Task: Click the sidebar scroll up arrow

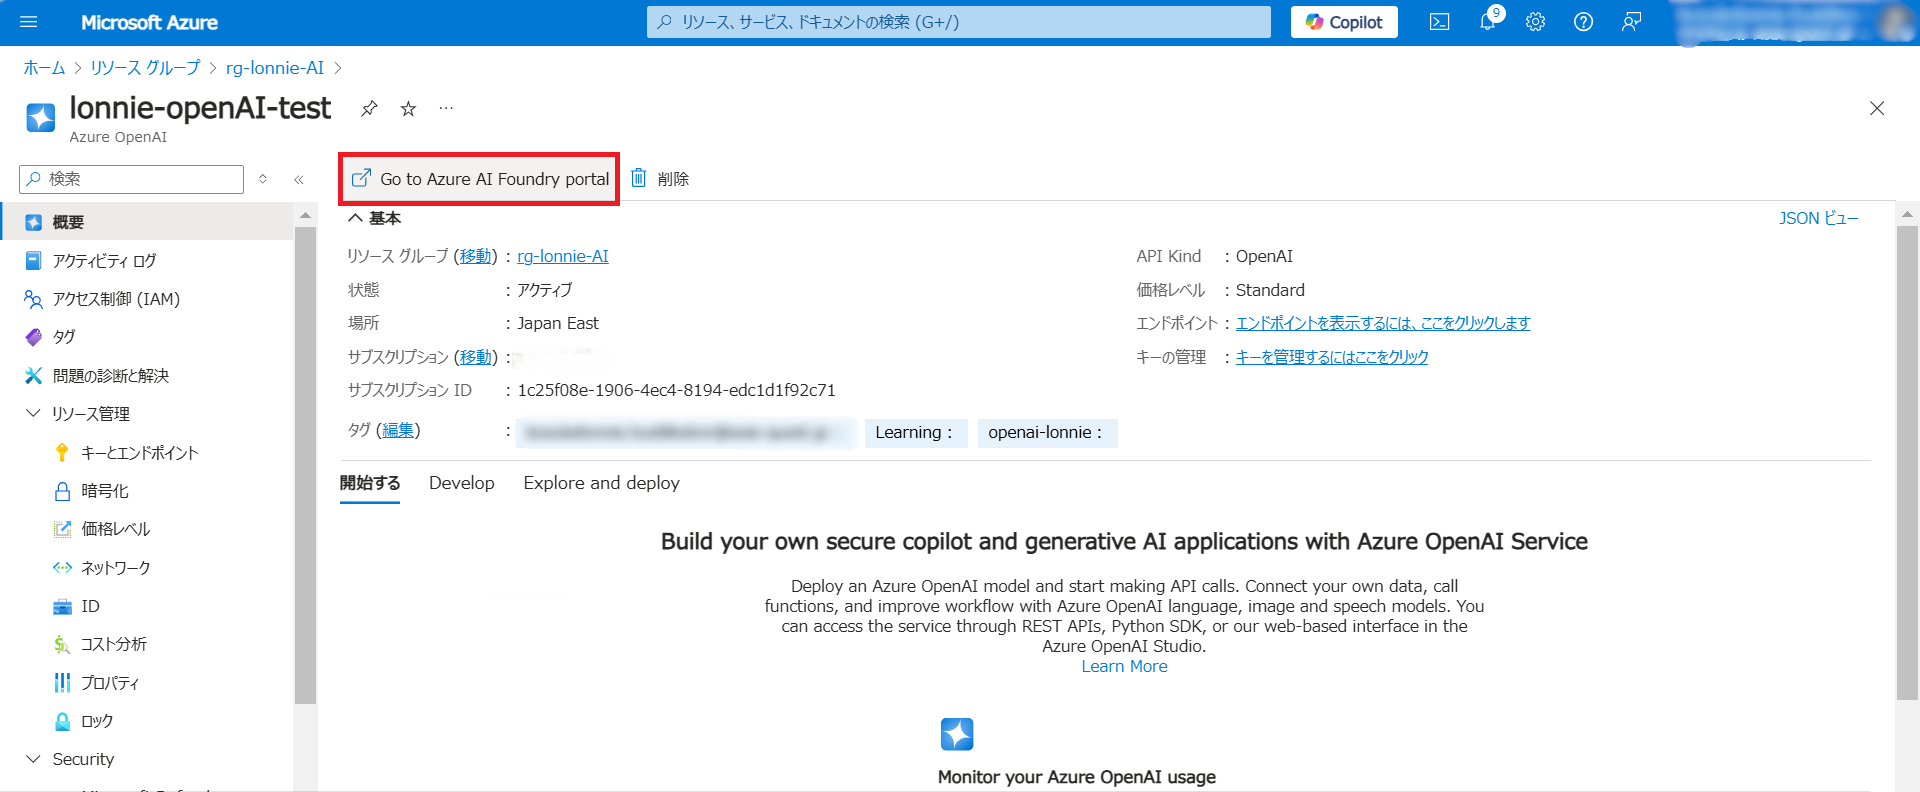Action: click(x=305, y=215)
